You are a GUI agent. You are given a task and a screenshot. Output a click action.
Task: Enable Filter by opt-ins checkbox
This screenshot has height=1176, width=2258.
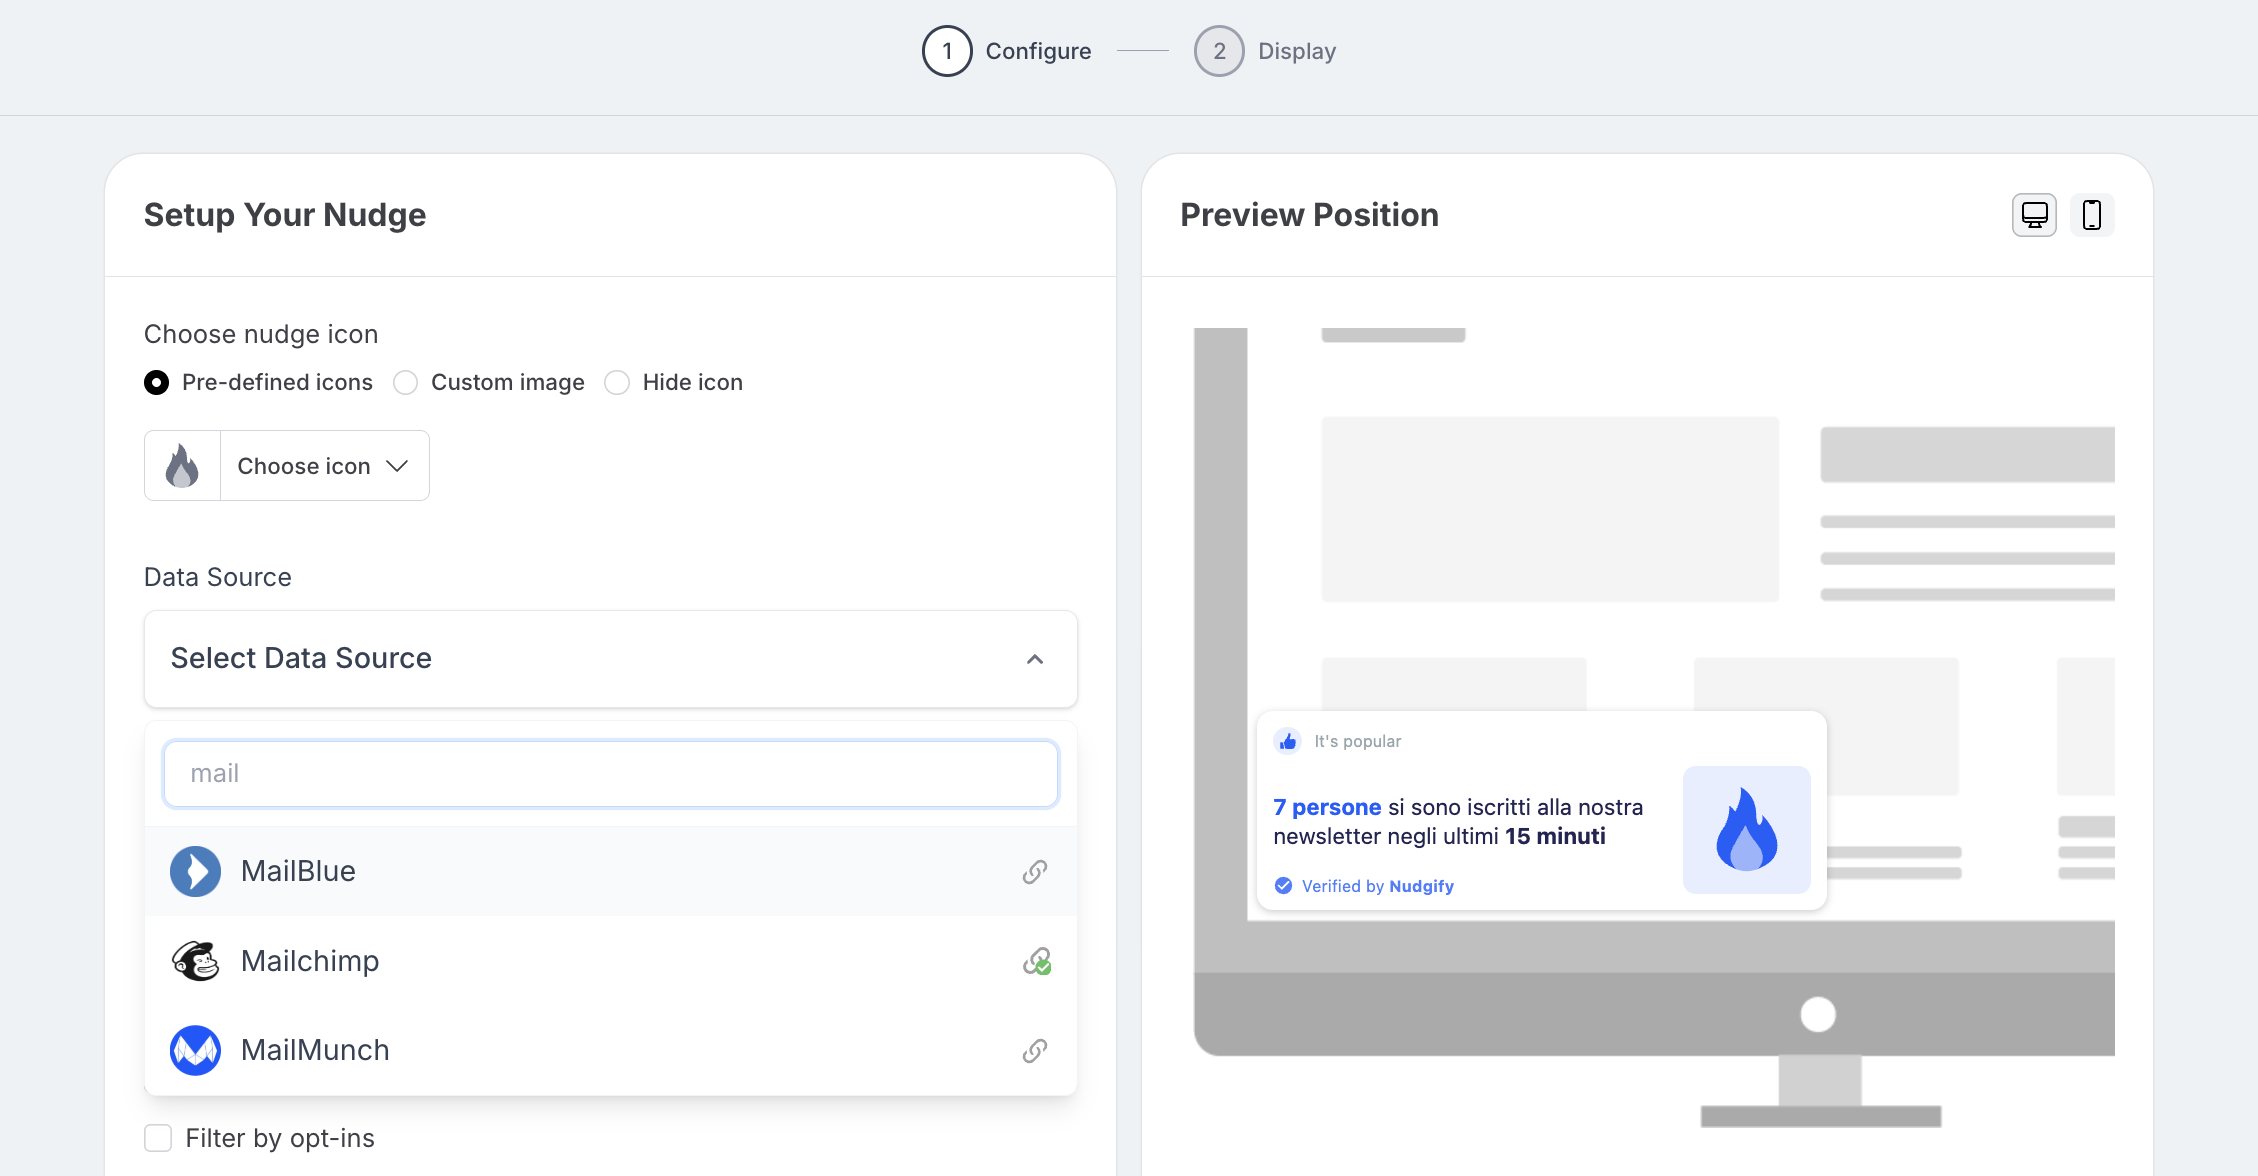[158, 1138]
